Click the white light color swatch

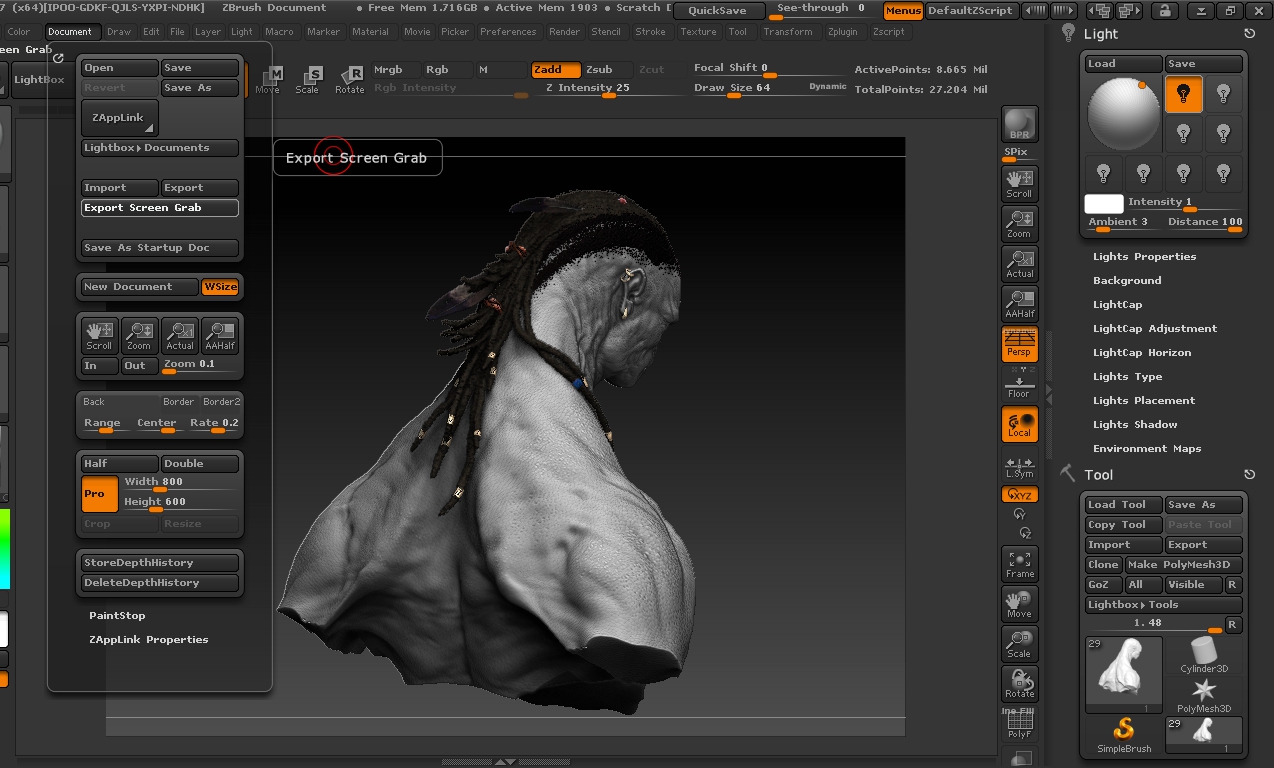1104,204
